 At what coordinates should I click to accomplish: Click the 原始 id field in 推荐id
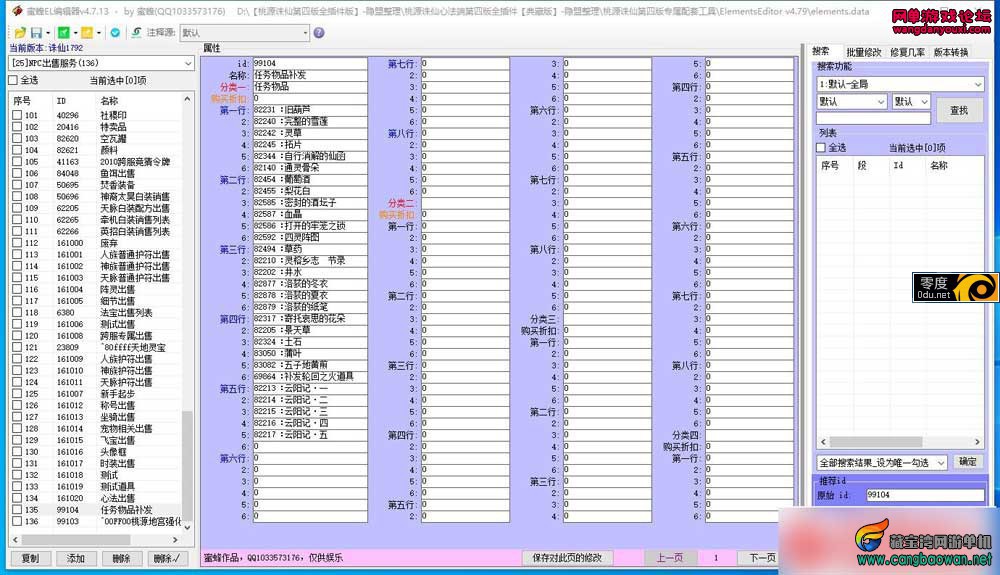925,495
